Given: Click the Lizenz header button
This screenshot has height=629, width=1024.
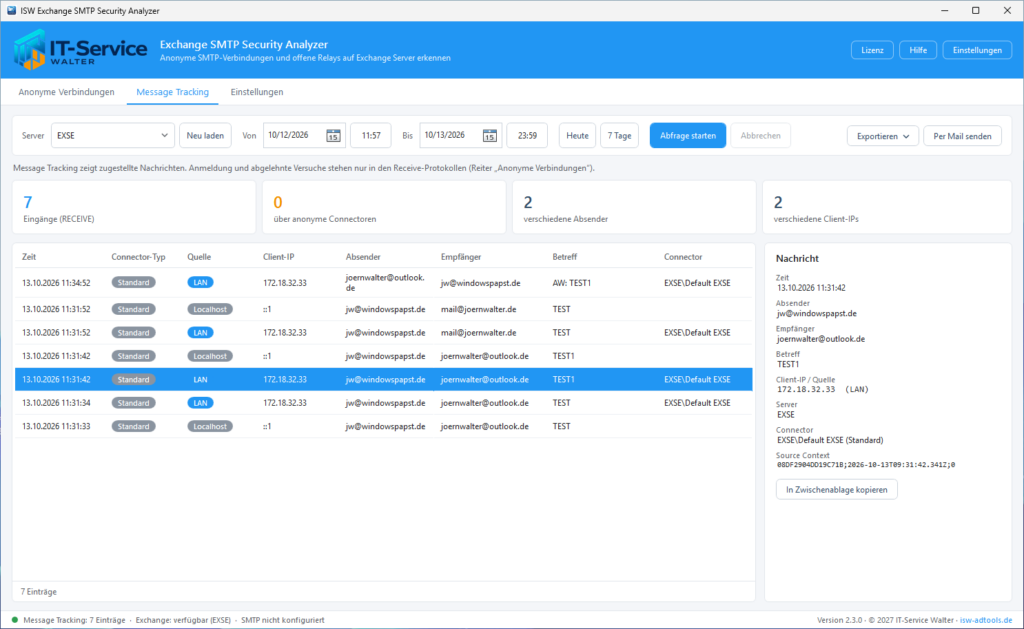Looking at the screenshot, I should point(872,50).
